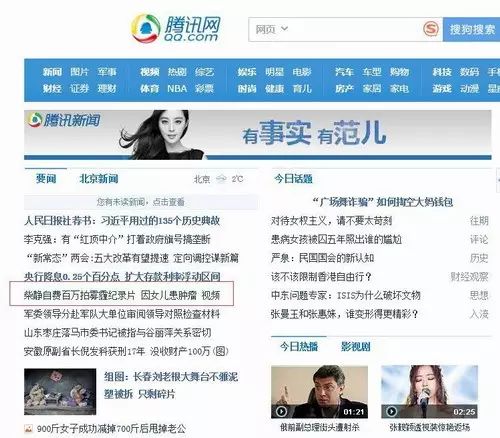Image resolution: width=500 pixels, height=438 pixels.
Task: Open 科技 in navigation bar
Action: point(442,72)
